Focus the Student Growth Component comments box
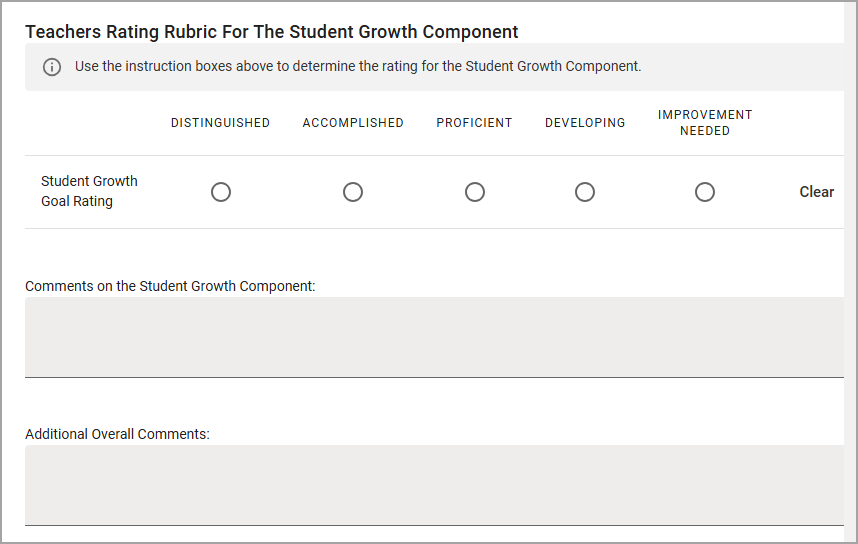This screenshot has width=858, height=544. point(434,337)
